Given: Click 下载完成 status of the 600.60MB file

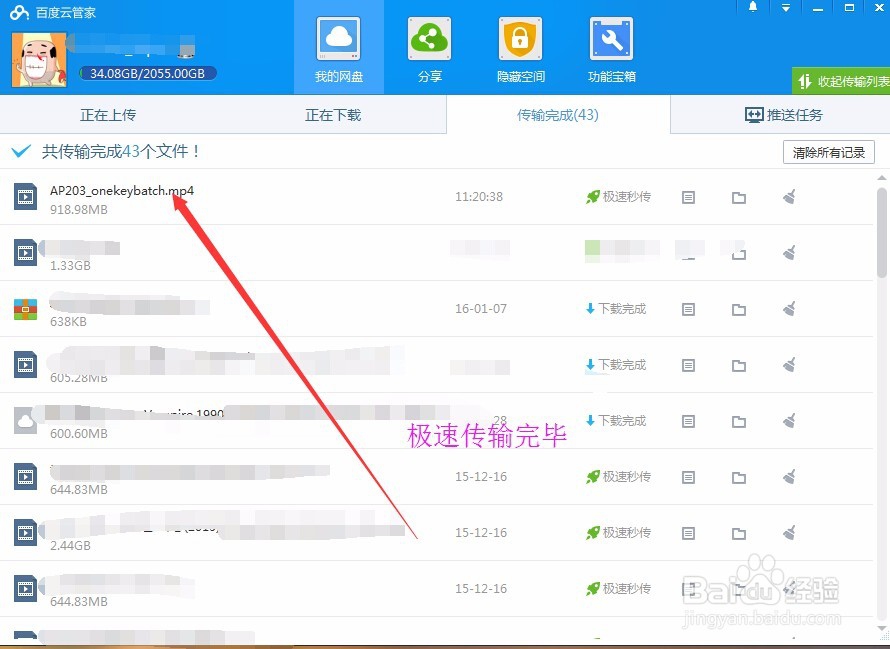Looking at the screenshot, I should click(x=616, y=421).
